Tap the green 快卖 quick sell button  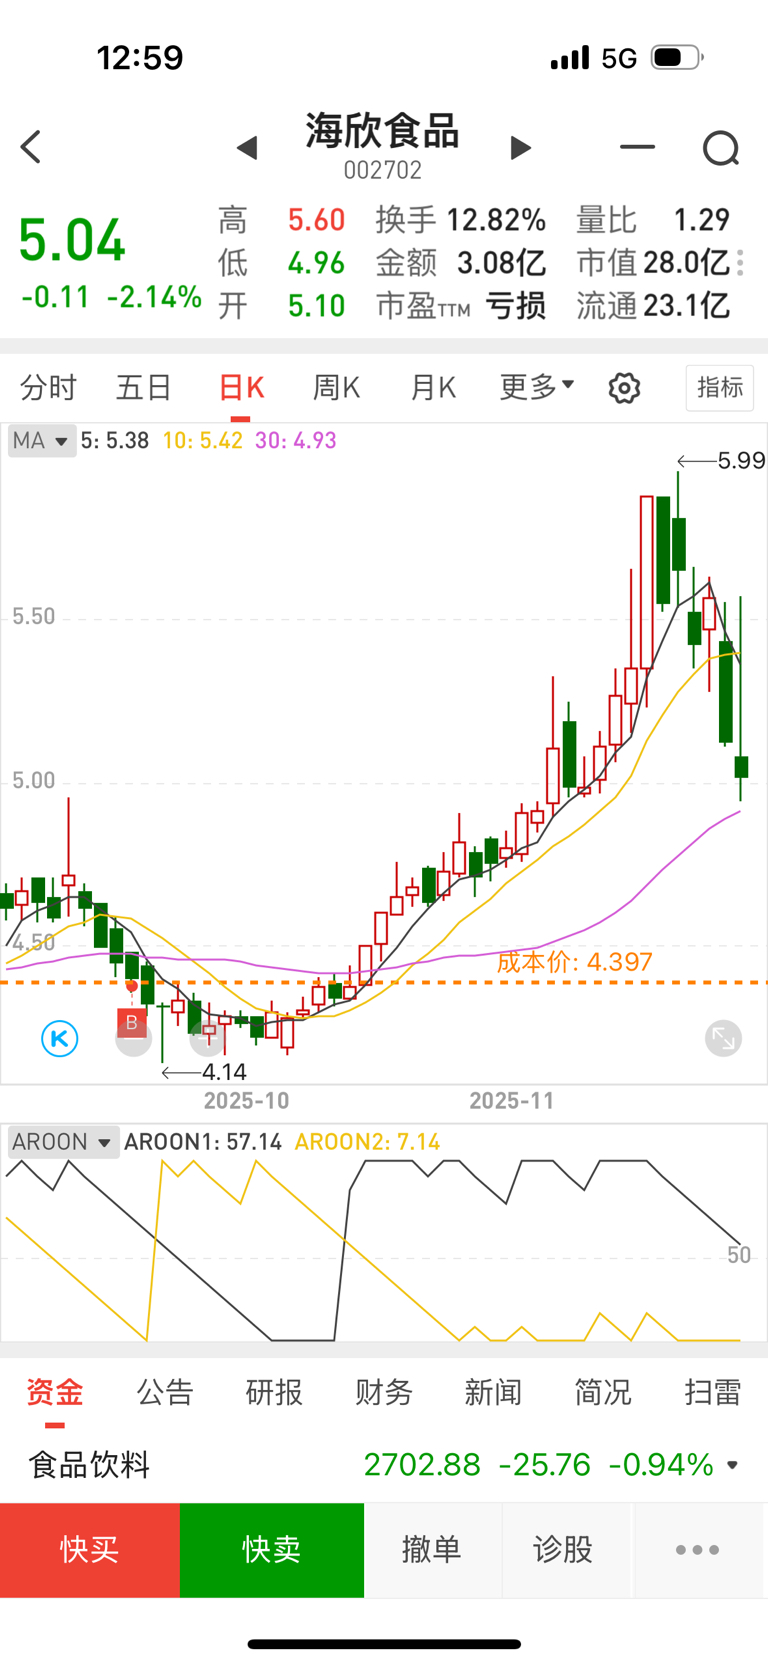[x=272, y=1550]
